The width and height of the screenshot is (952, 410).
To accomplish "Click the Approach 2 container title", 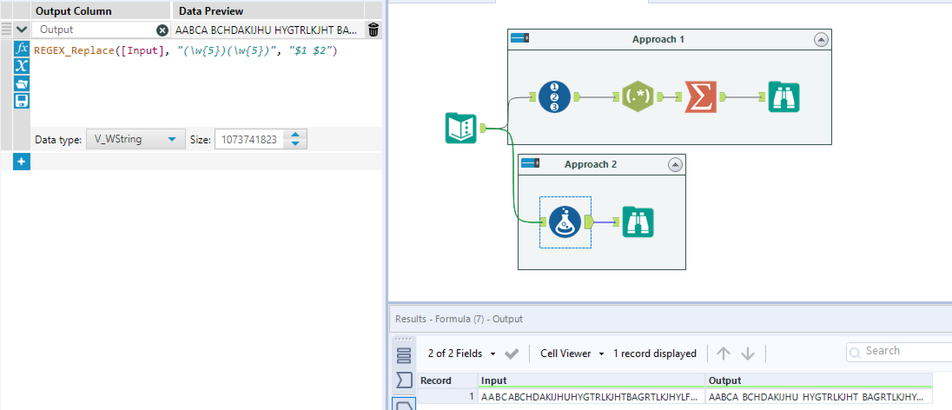I will (591, 165).
